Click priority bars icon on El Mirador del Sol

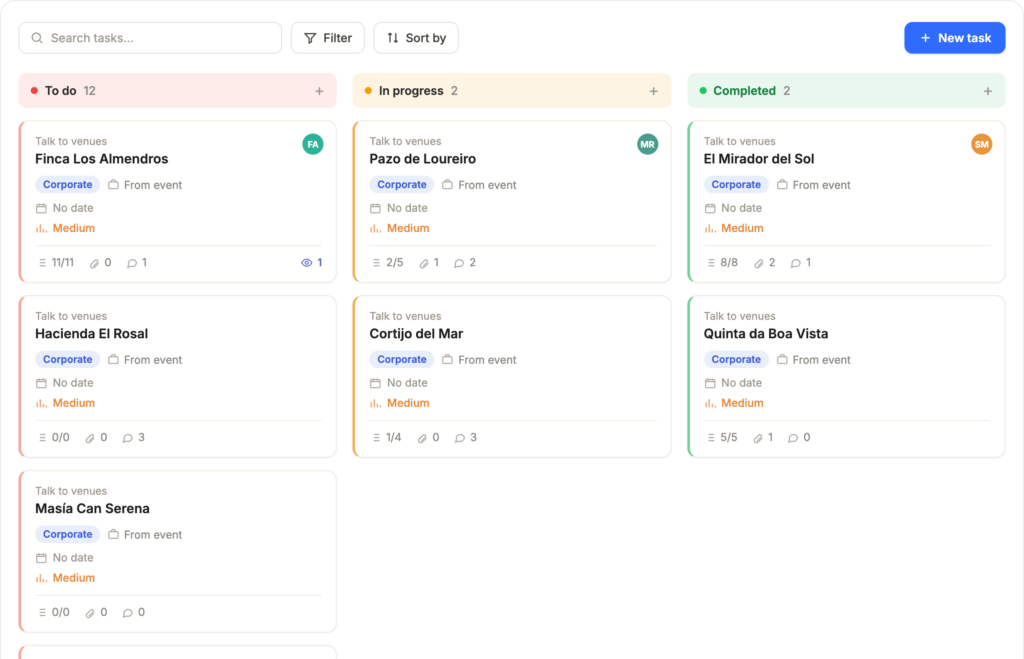710,229
